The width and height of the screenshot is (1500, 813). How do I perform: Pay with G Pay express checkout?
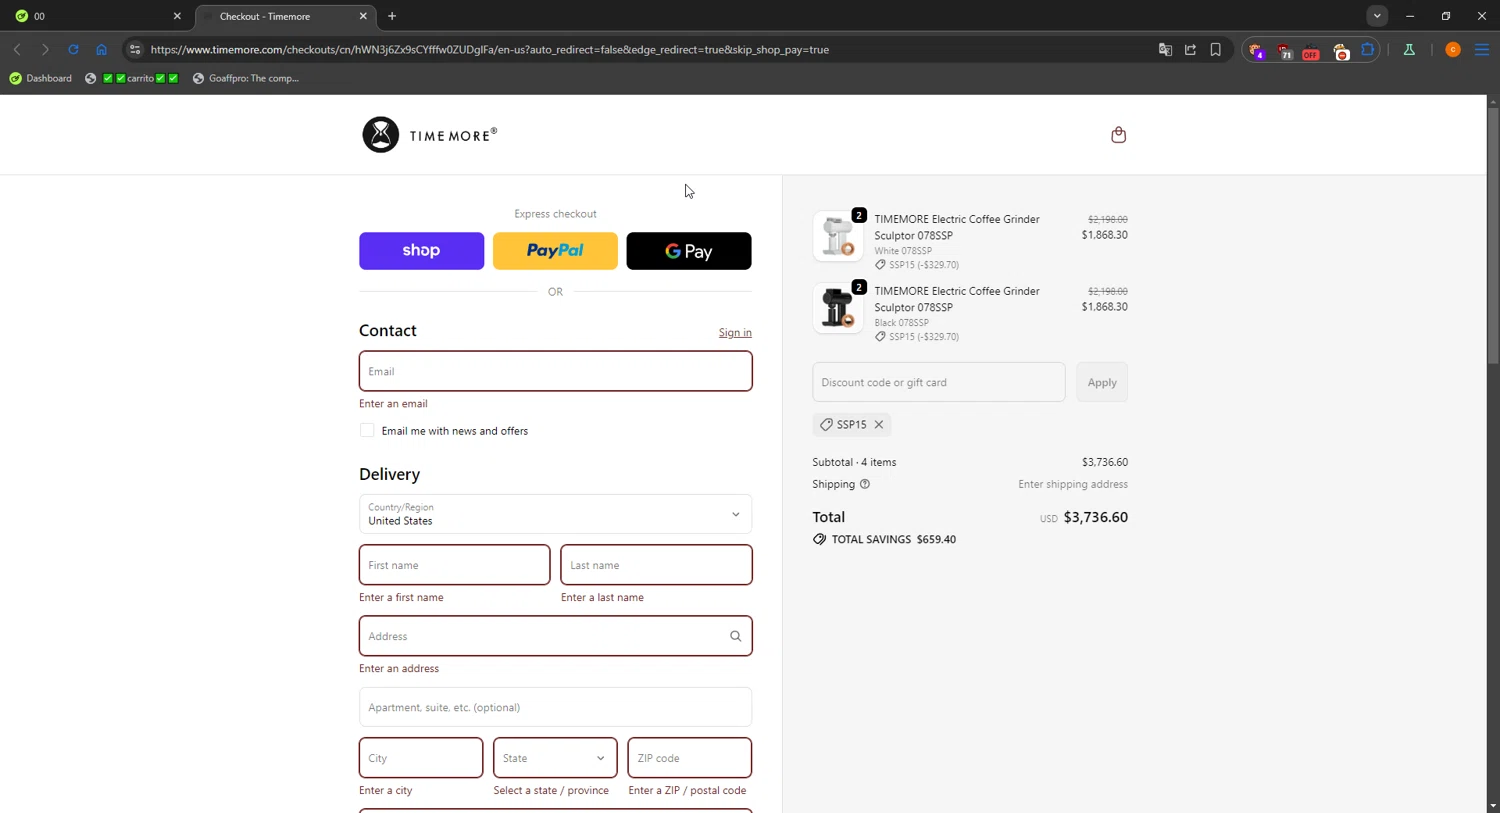tap(689, 251)
